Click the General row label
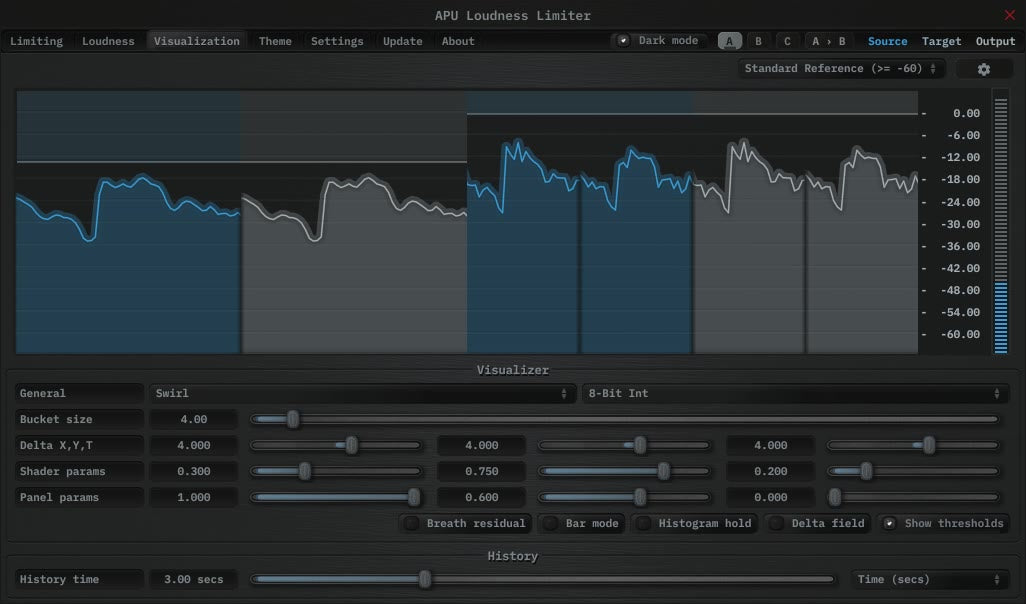Image resolution: width=1026 pixels, height=604 pixels. click(x=79, y=393)
